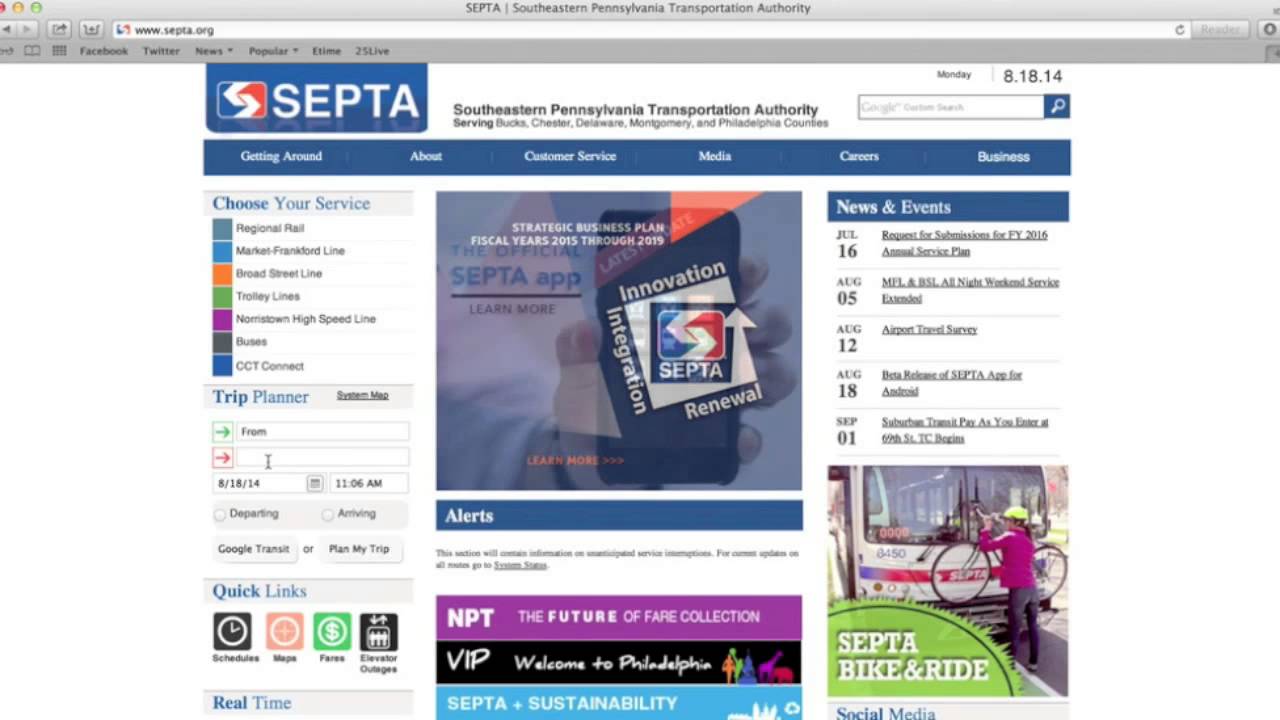Viewport: 1280px width, 720px height.
Task: Open Request for Submissions FY 2016 link
Action: 964,243
